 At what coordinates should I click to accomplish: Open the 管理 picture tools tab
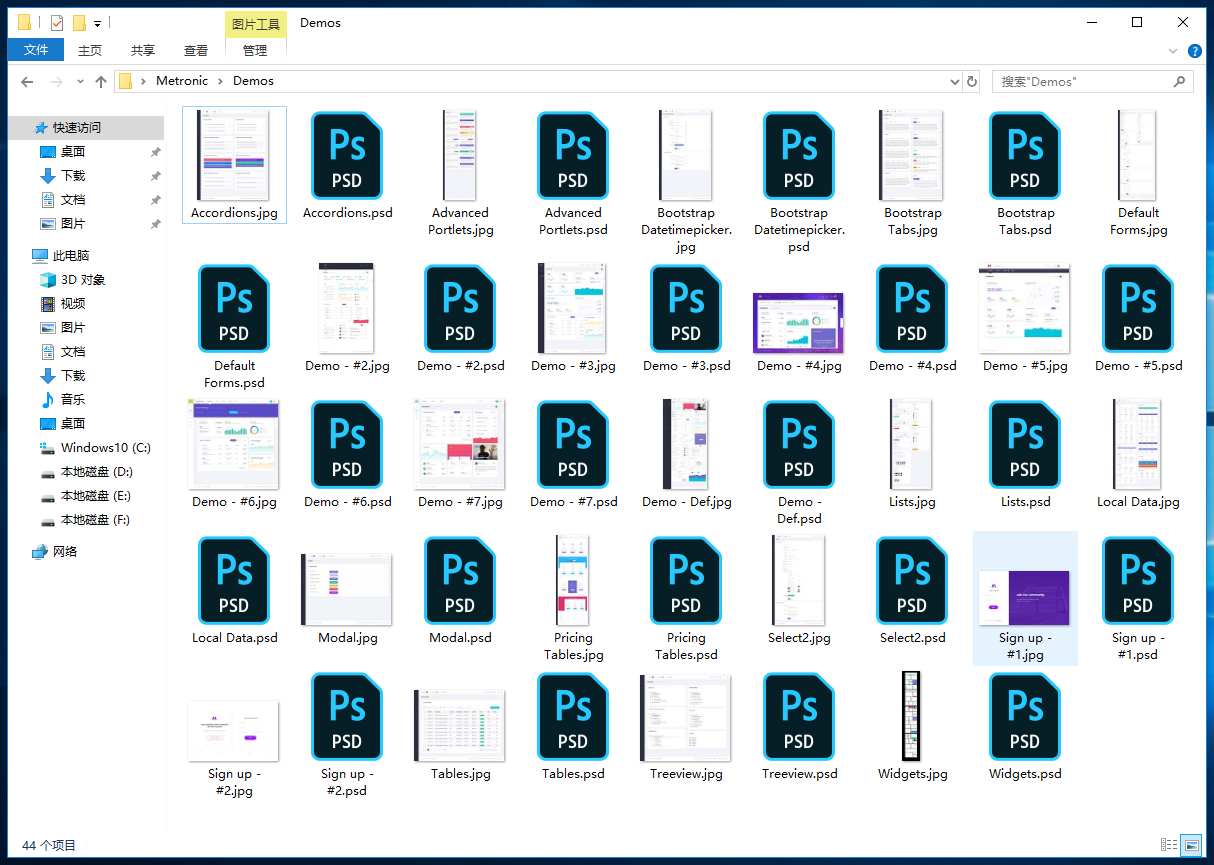coord(255,50)
